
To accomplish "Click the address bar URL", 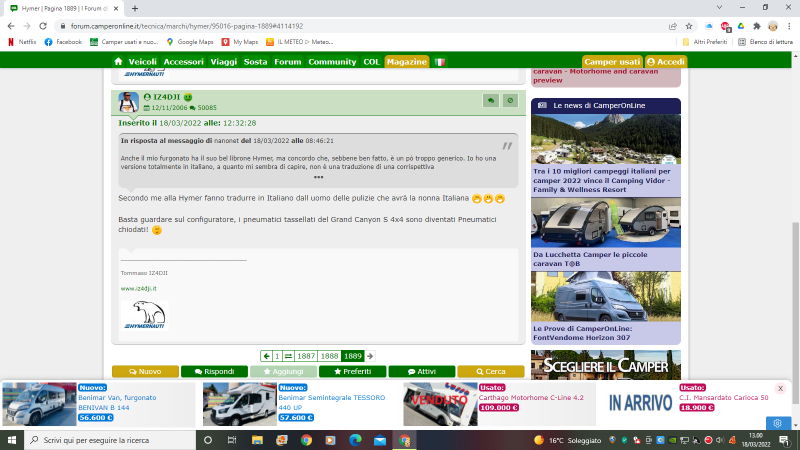I will [187, 26].
